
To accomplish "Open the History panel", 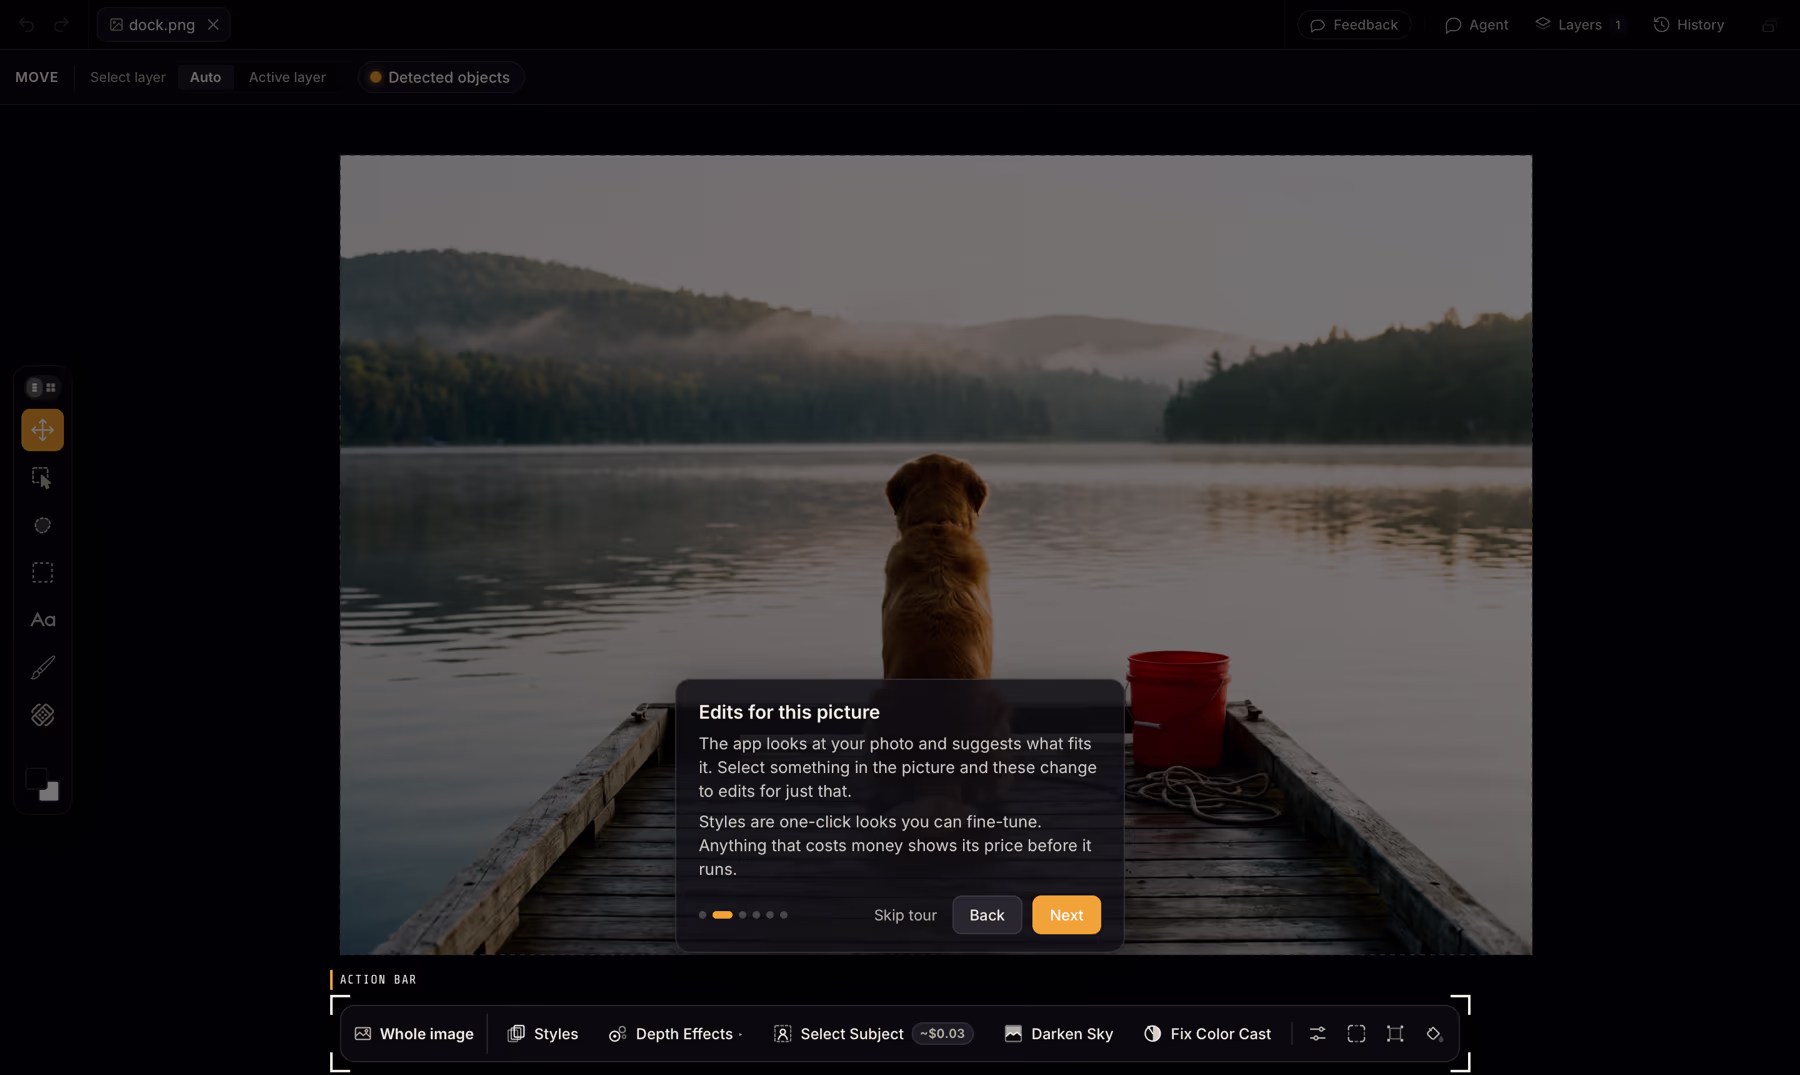I will [1689, 25].
